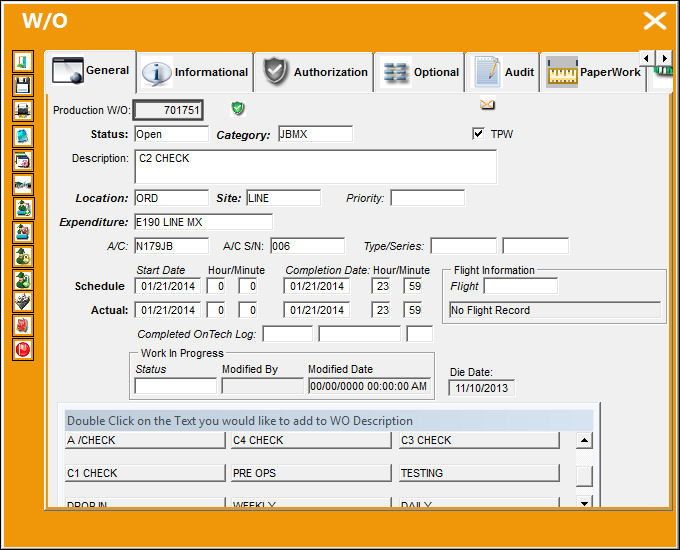680x550 pixels.
Task: Click the description list scrollbar thumb
Action: tap(584, 476)
